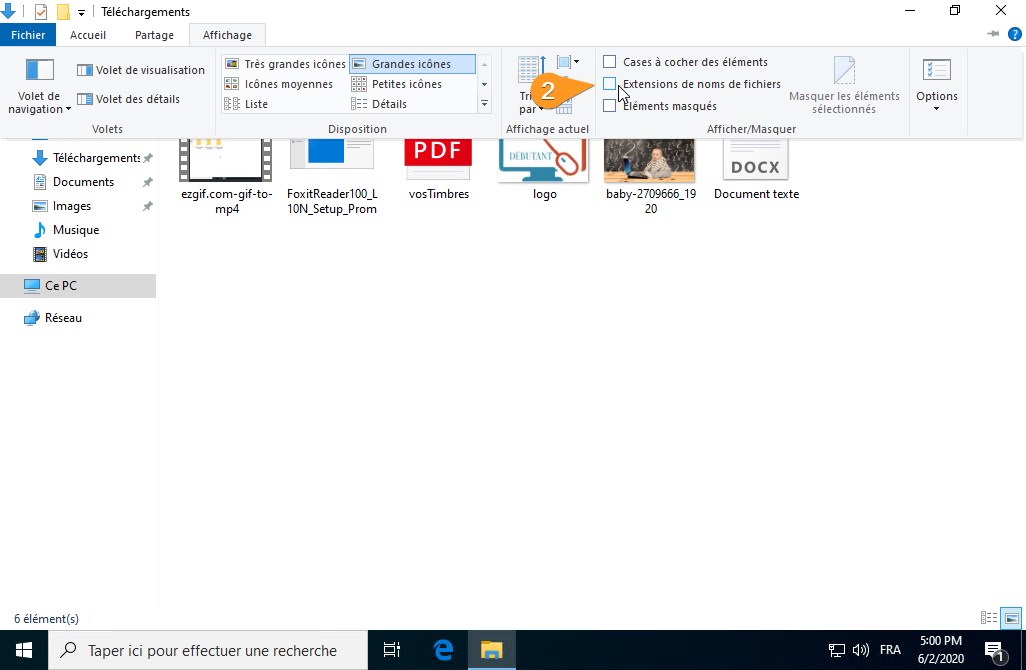Open the Options dropdown arrow
The height and width of the screenshot is (670, 1026).
click(936, 109)
